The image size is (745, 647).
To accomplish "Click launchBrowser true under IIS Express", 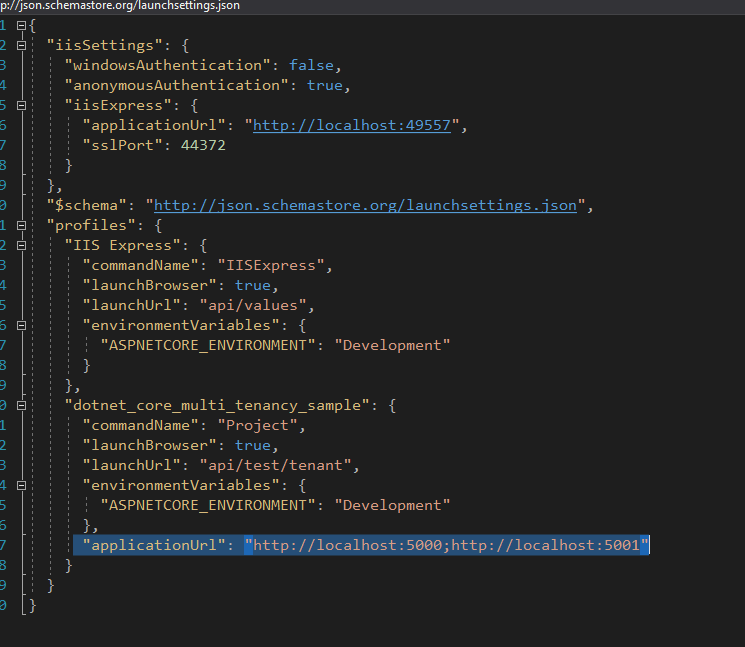I will pos(253,285).
